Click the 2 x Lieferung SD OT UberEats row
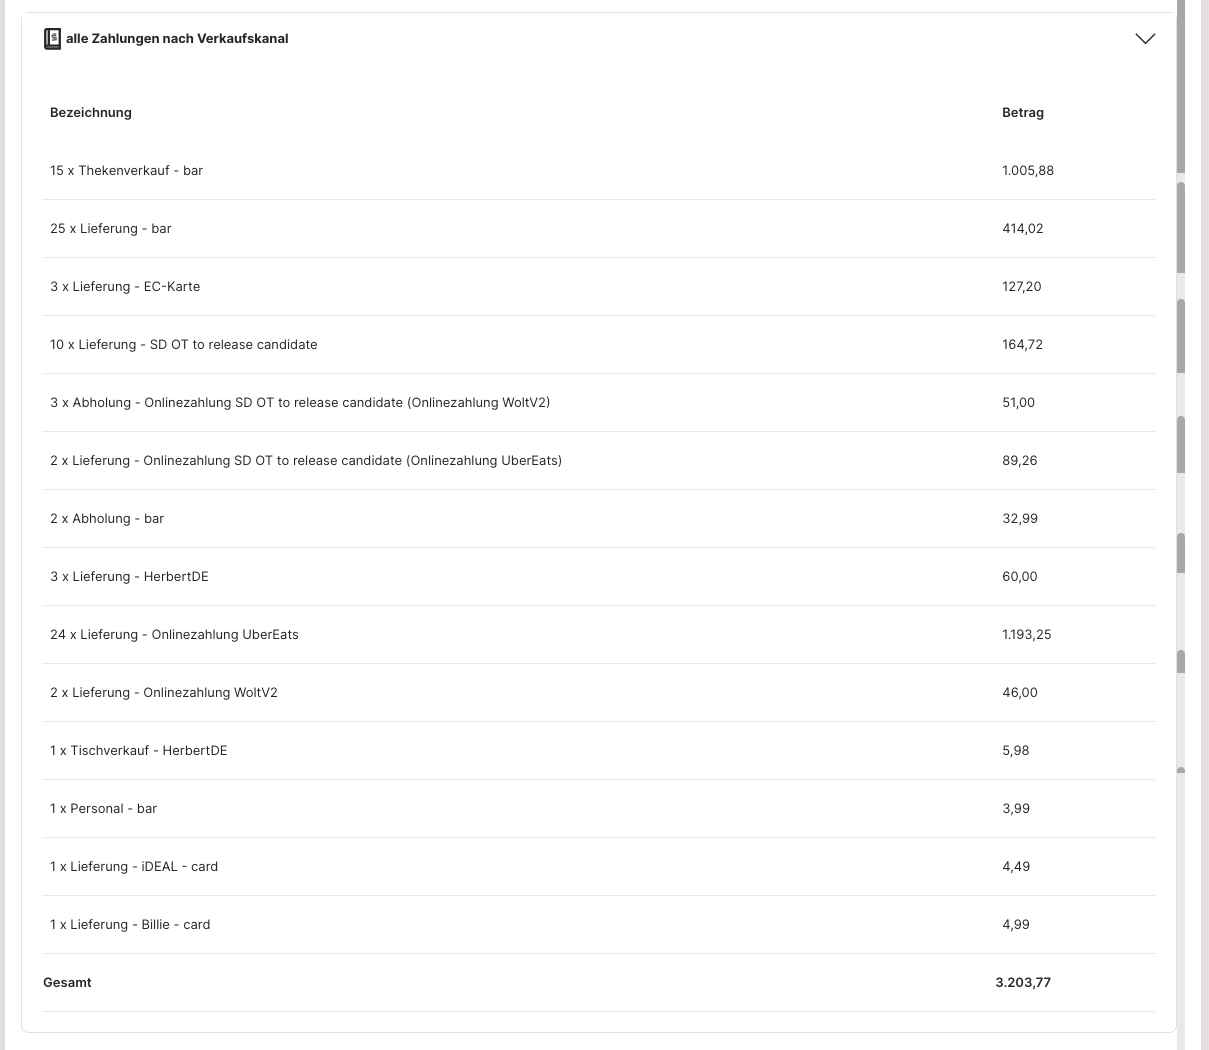The width and height of the screenshot is (1209, 1050). coord(306,461)
